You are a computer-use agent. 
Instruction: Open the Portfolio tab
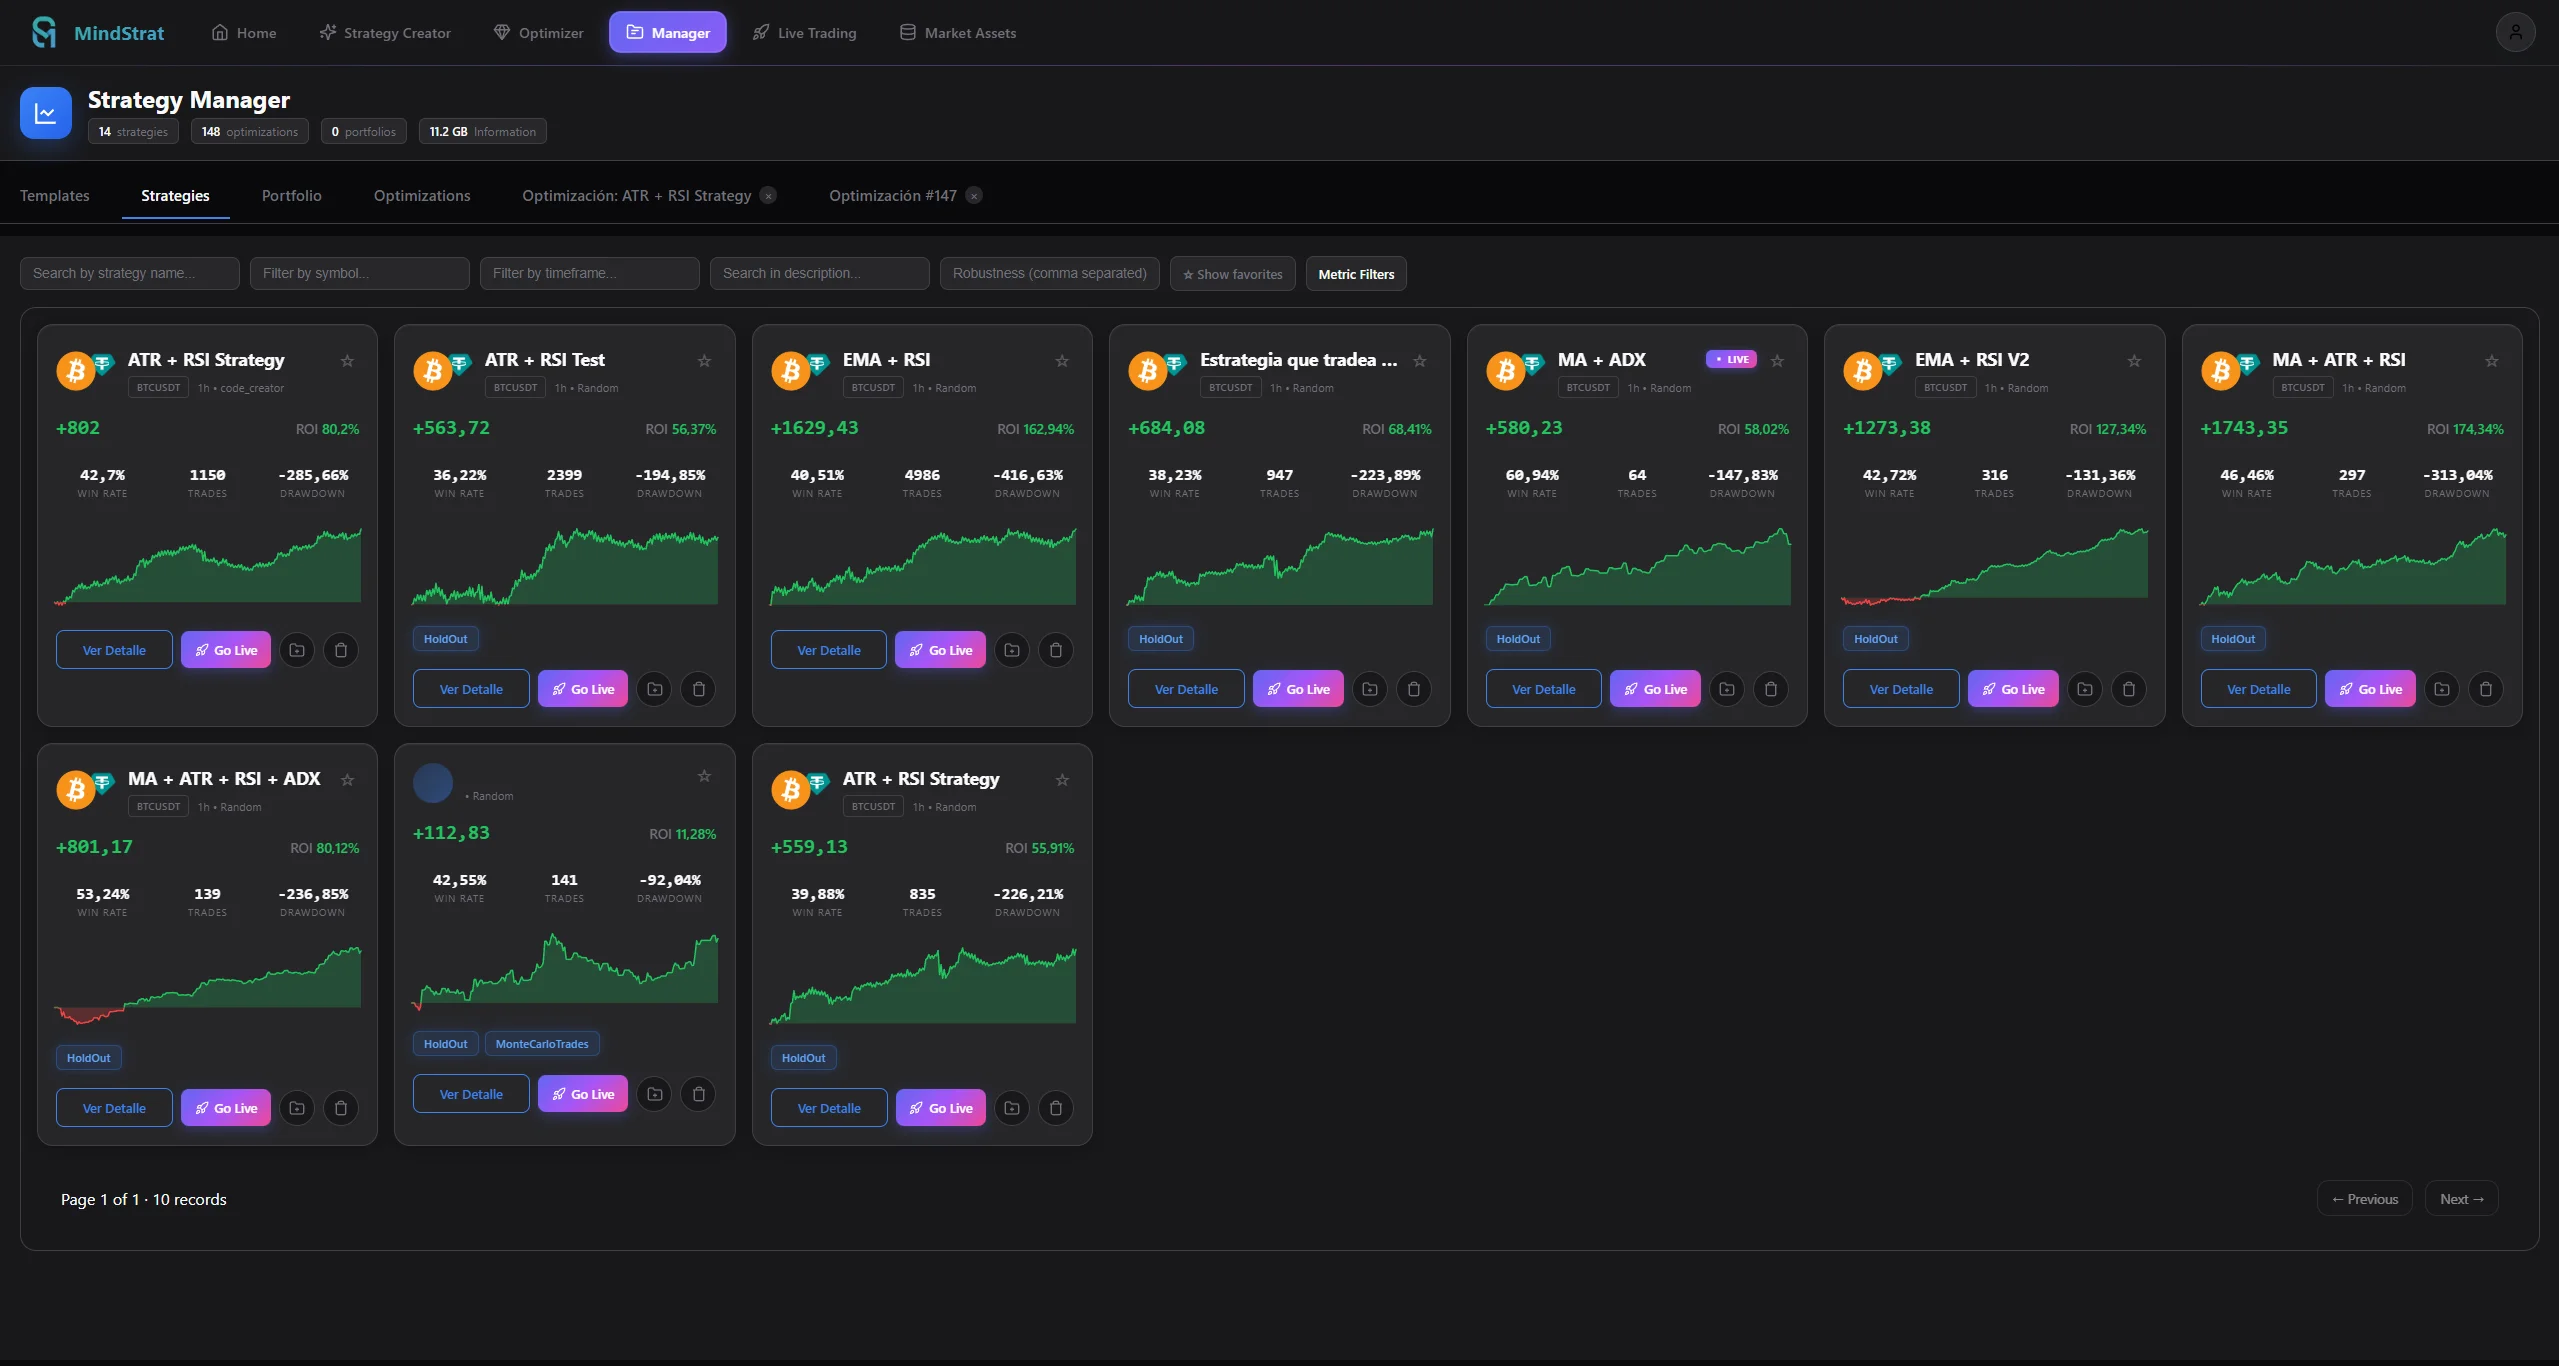(291, 195)
